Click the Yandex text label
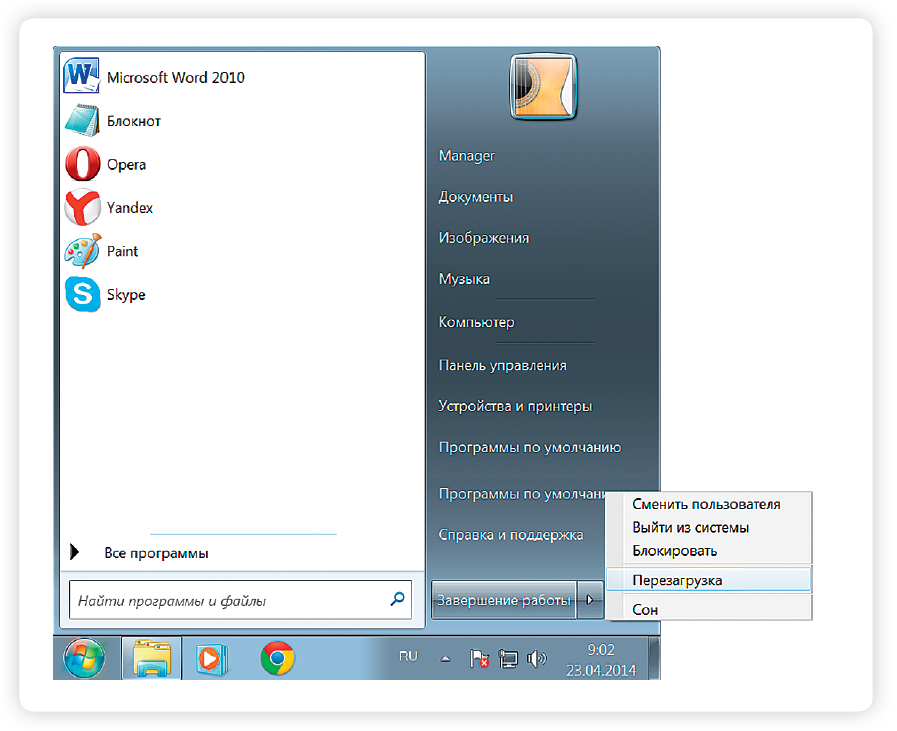 (x=130, y=208)
